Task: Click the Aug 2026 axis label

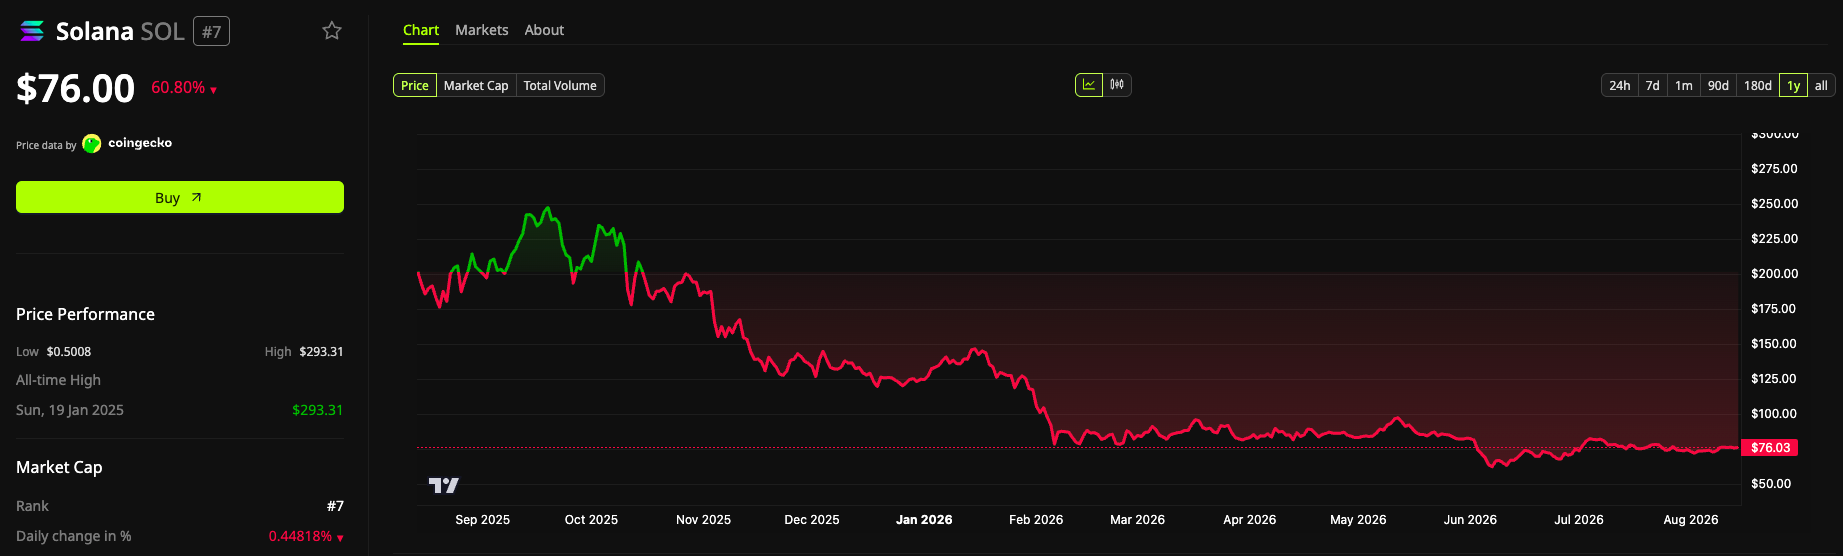Action: pyautogui.click(x=1690, y=520)
